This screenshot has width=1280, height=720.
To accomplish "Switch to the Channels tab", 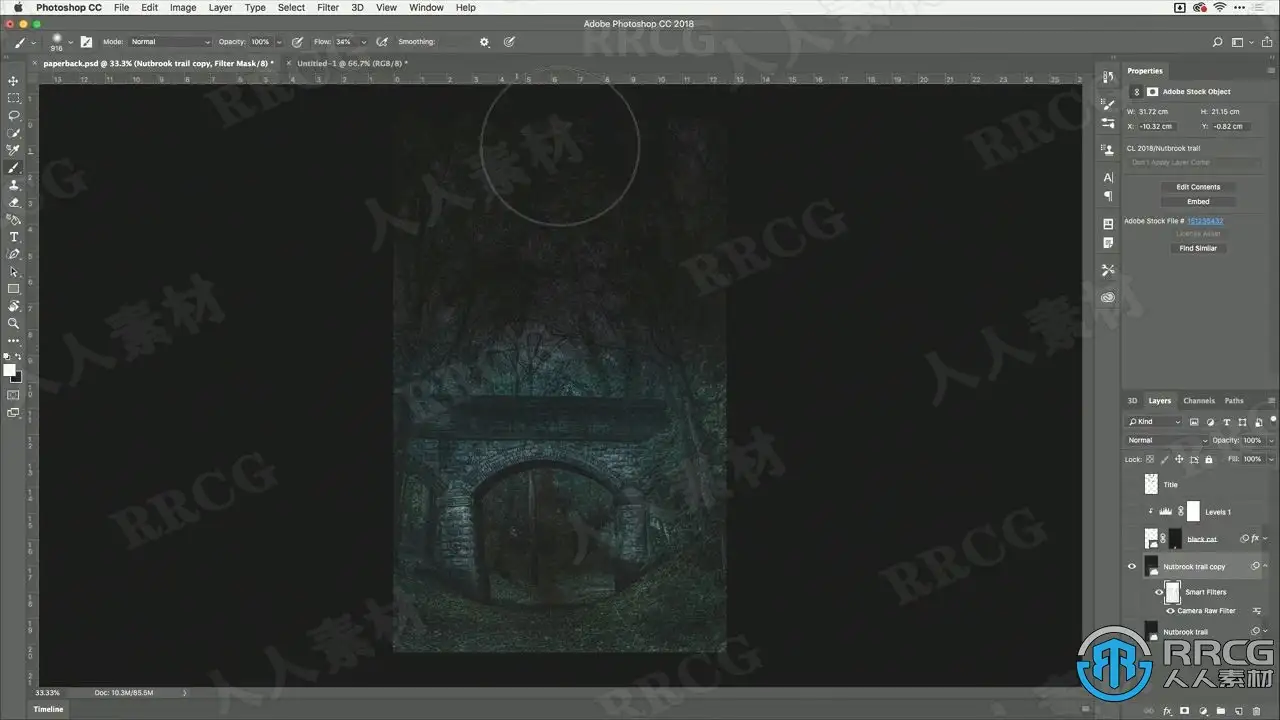I will pos(1198,401).
